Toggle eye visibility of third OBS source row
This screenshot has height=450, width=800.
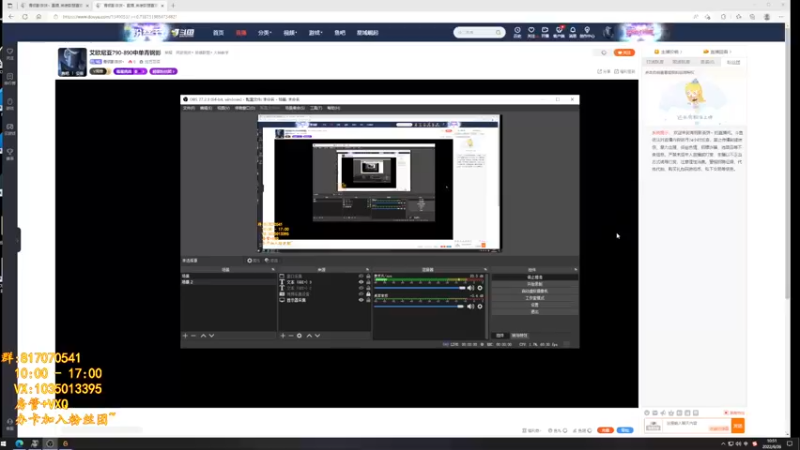(361, 288)
